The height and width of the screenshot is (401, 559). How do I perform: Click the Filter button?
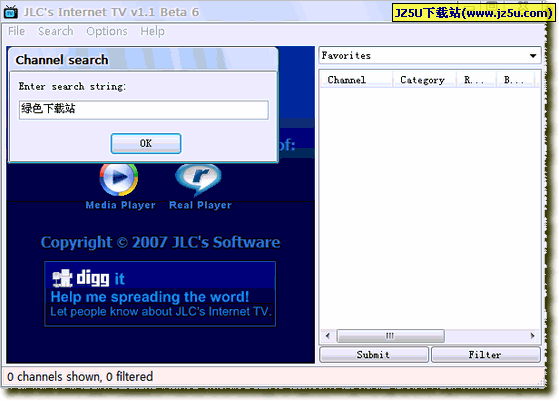[486, 355]
